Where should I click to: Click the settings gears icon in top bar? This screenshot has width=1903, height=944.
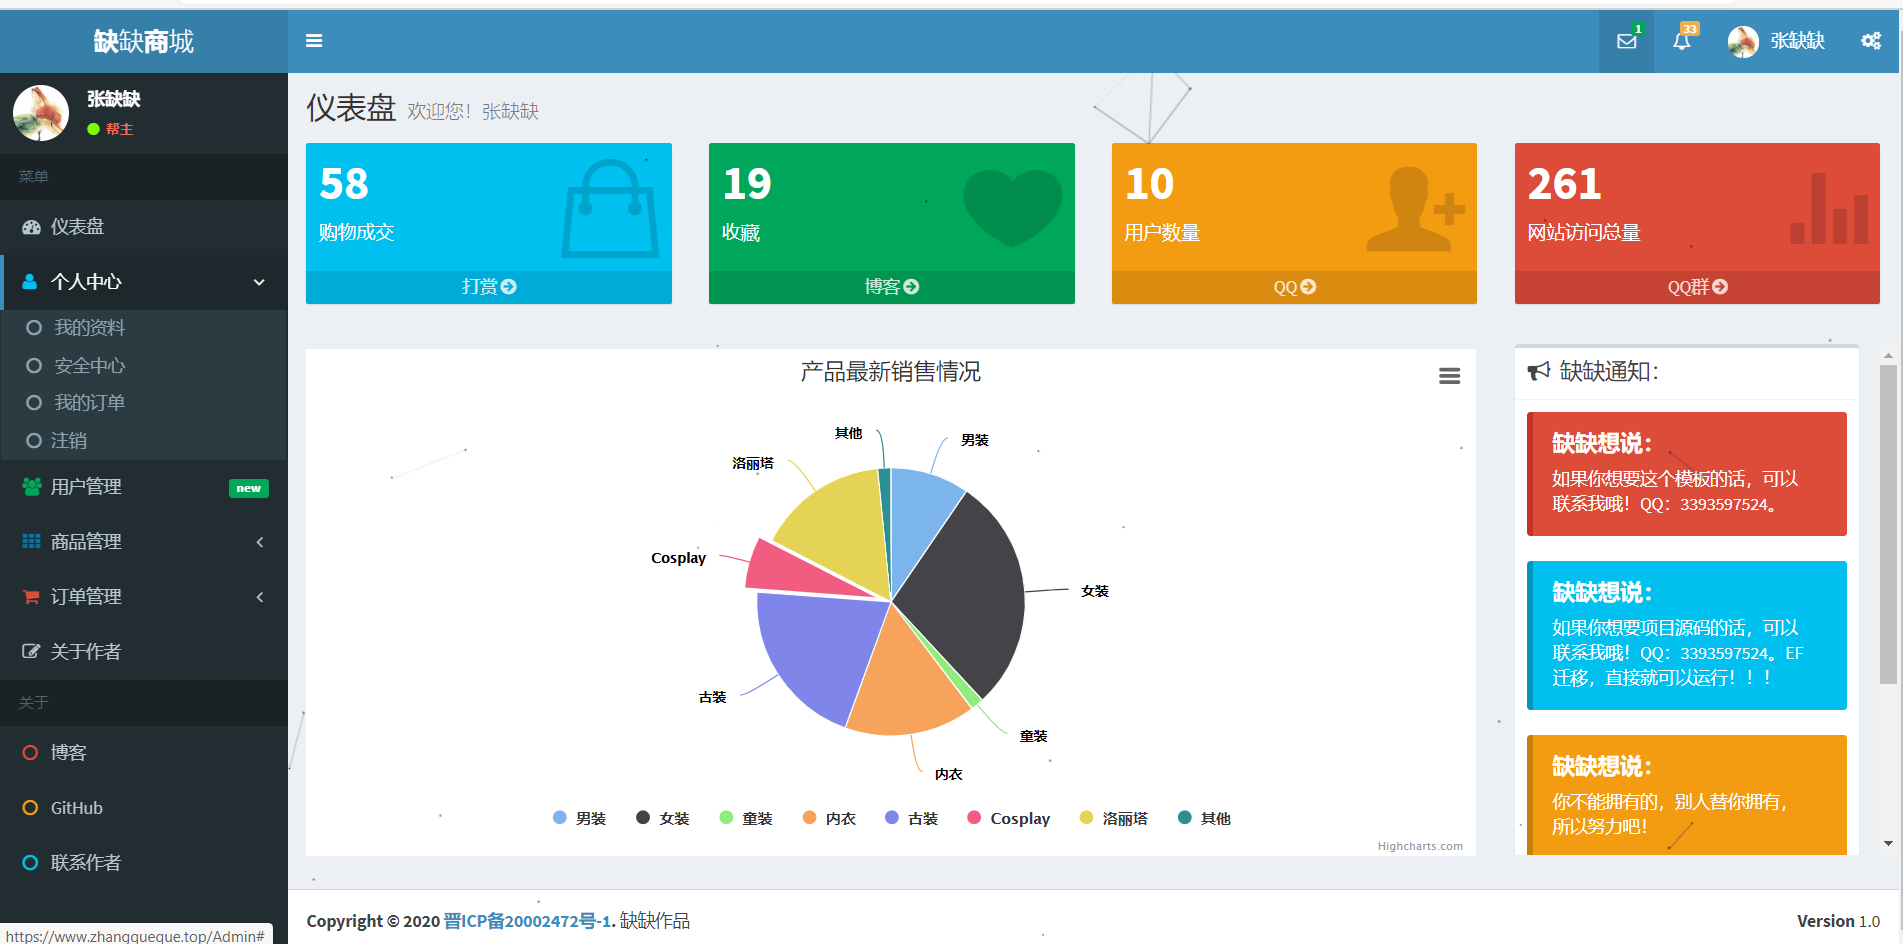pos(1869,41)
